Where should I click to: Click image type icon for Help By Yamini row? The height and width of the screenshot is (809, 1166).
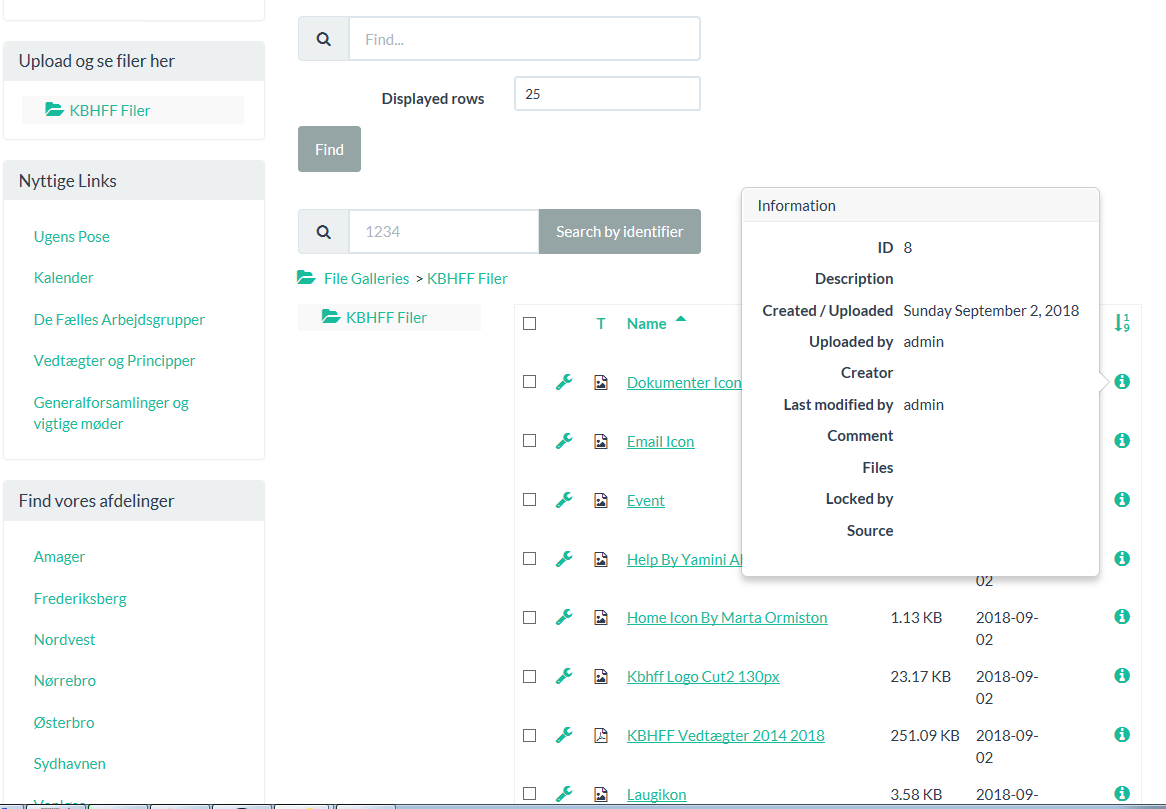pos(601,559)
